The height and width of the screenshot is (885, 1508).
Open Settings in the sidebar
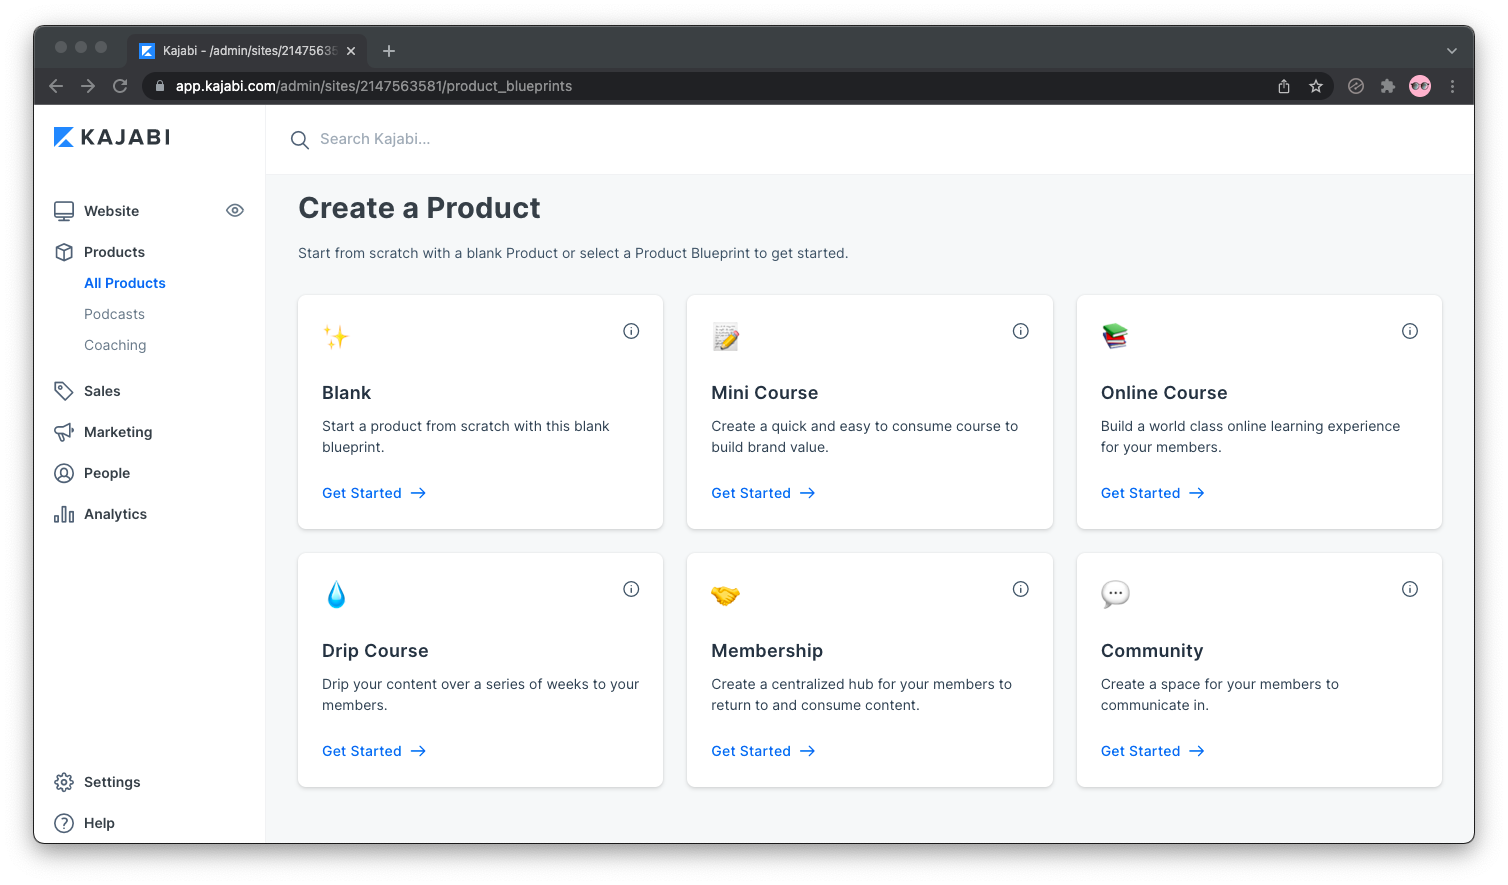click(112, 782)
